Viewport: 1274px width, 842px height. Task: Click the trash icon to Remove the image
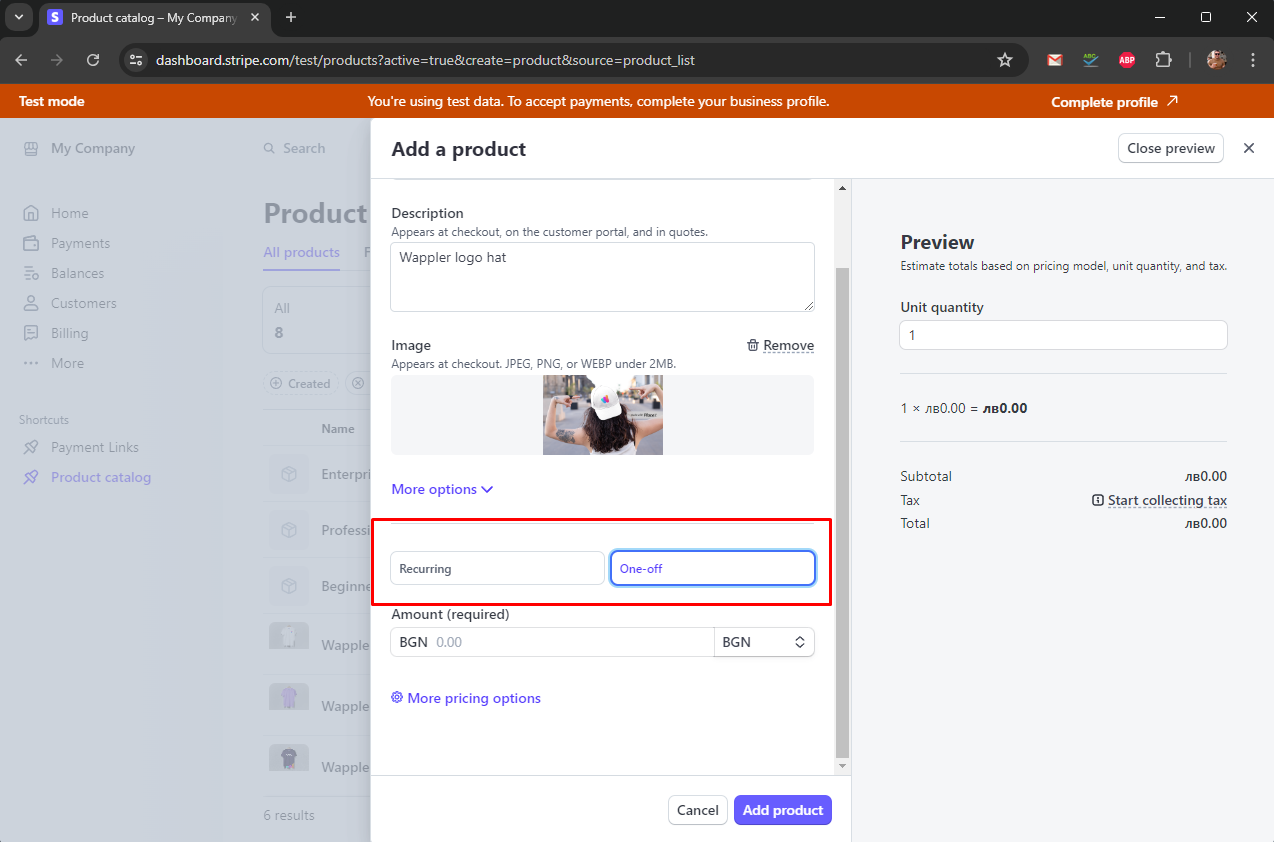753,345
